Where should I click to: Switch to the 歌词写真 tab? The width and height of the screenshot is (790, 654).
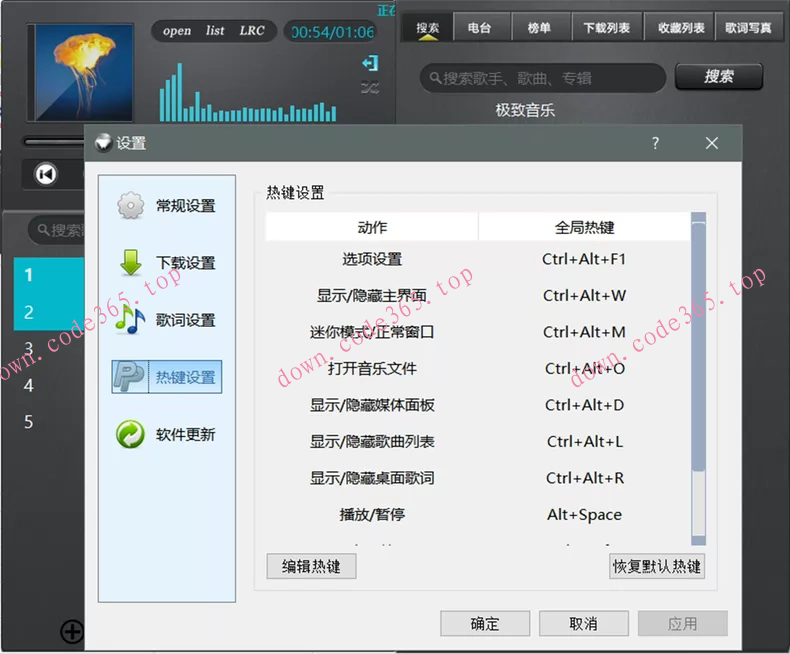[x=748, y=28]
